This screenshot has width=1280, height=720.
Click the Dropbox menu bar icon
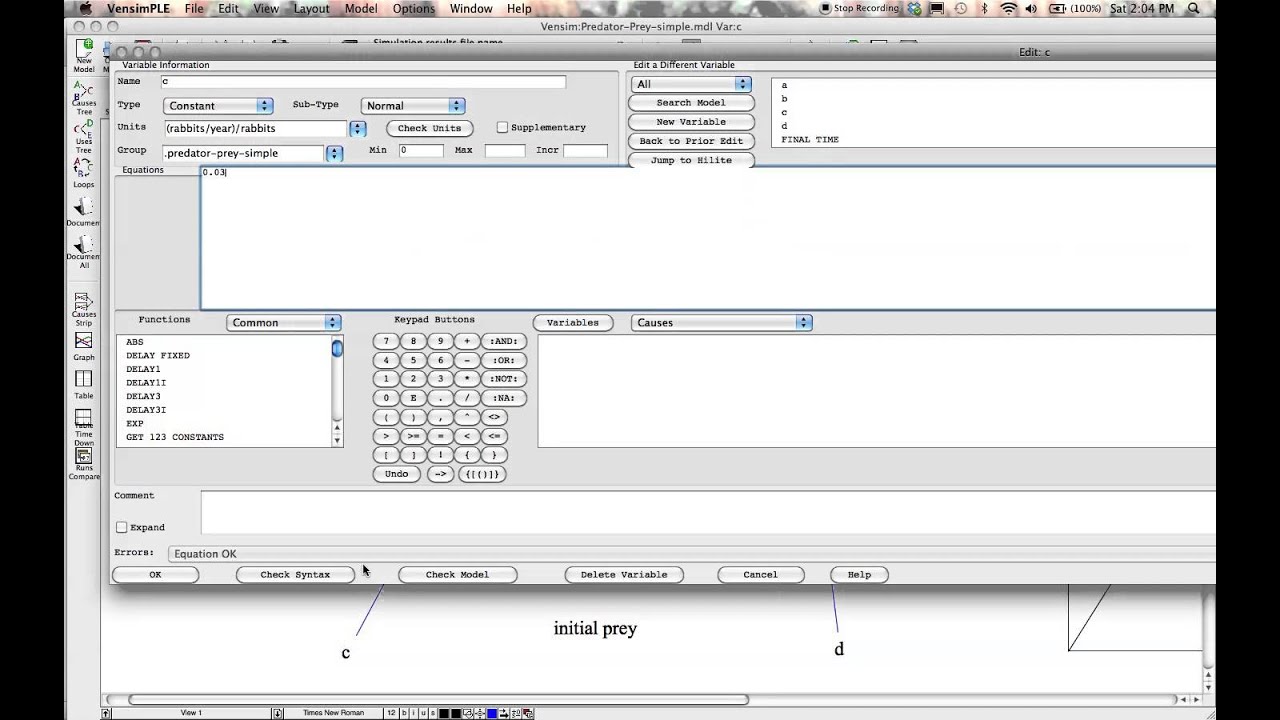(x=914, y=9)
